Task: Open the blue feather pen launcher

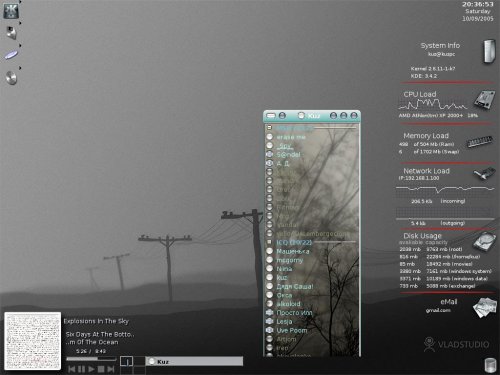Action: tap(11, 54)
